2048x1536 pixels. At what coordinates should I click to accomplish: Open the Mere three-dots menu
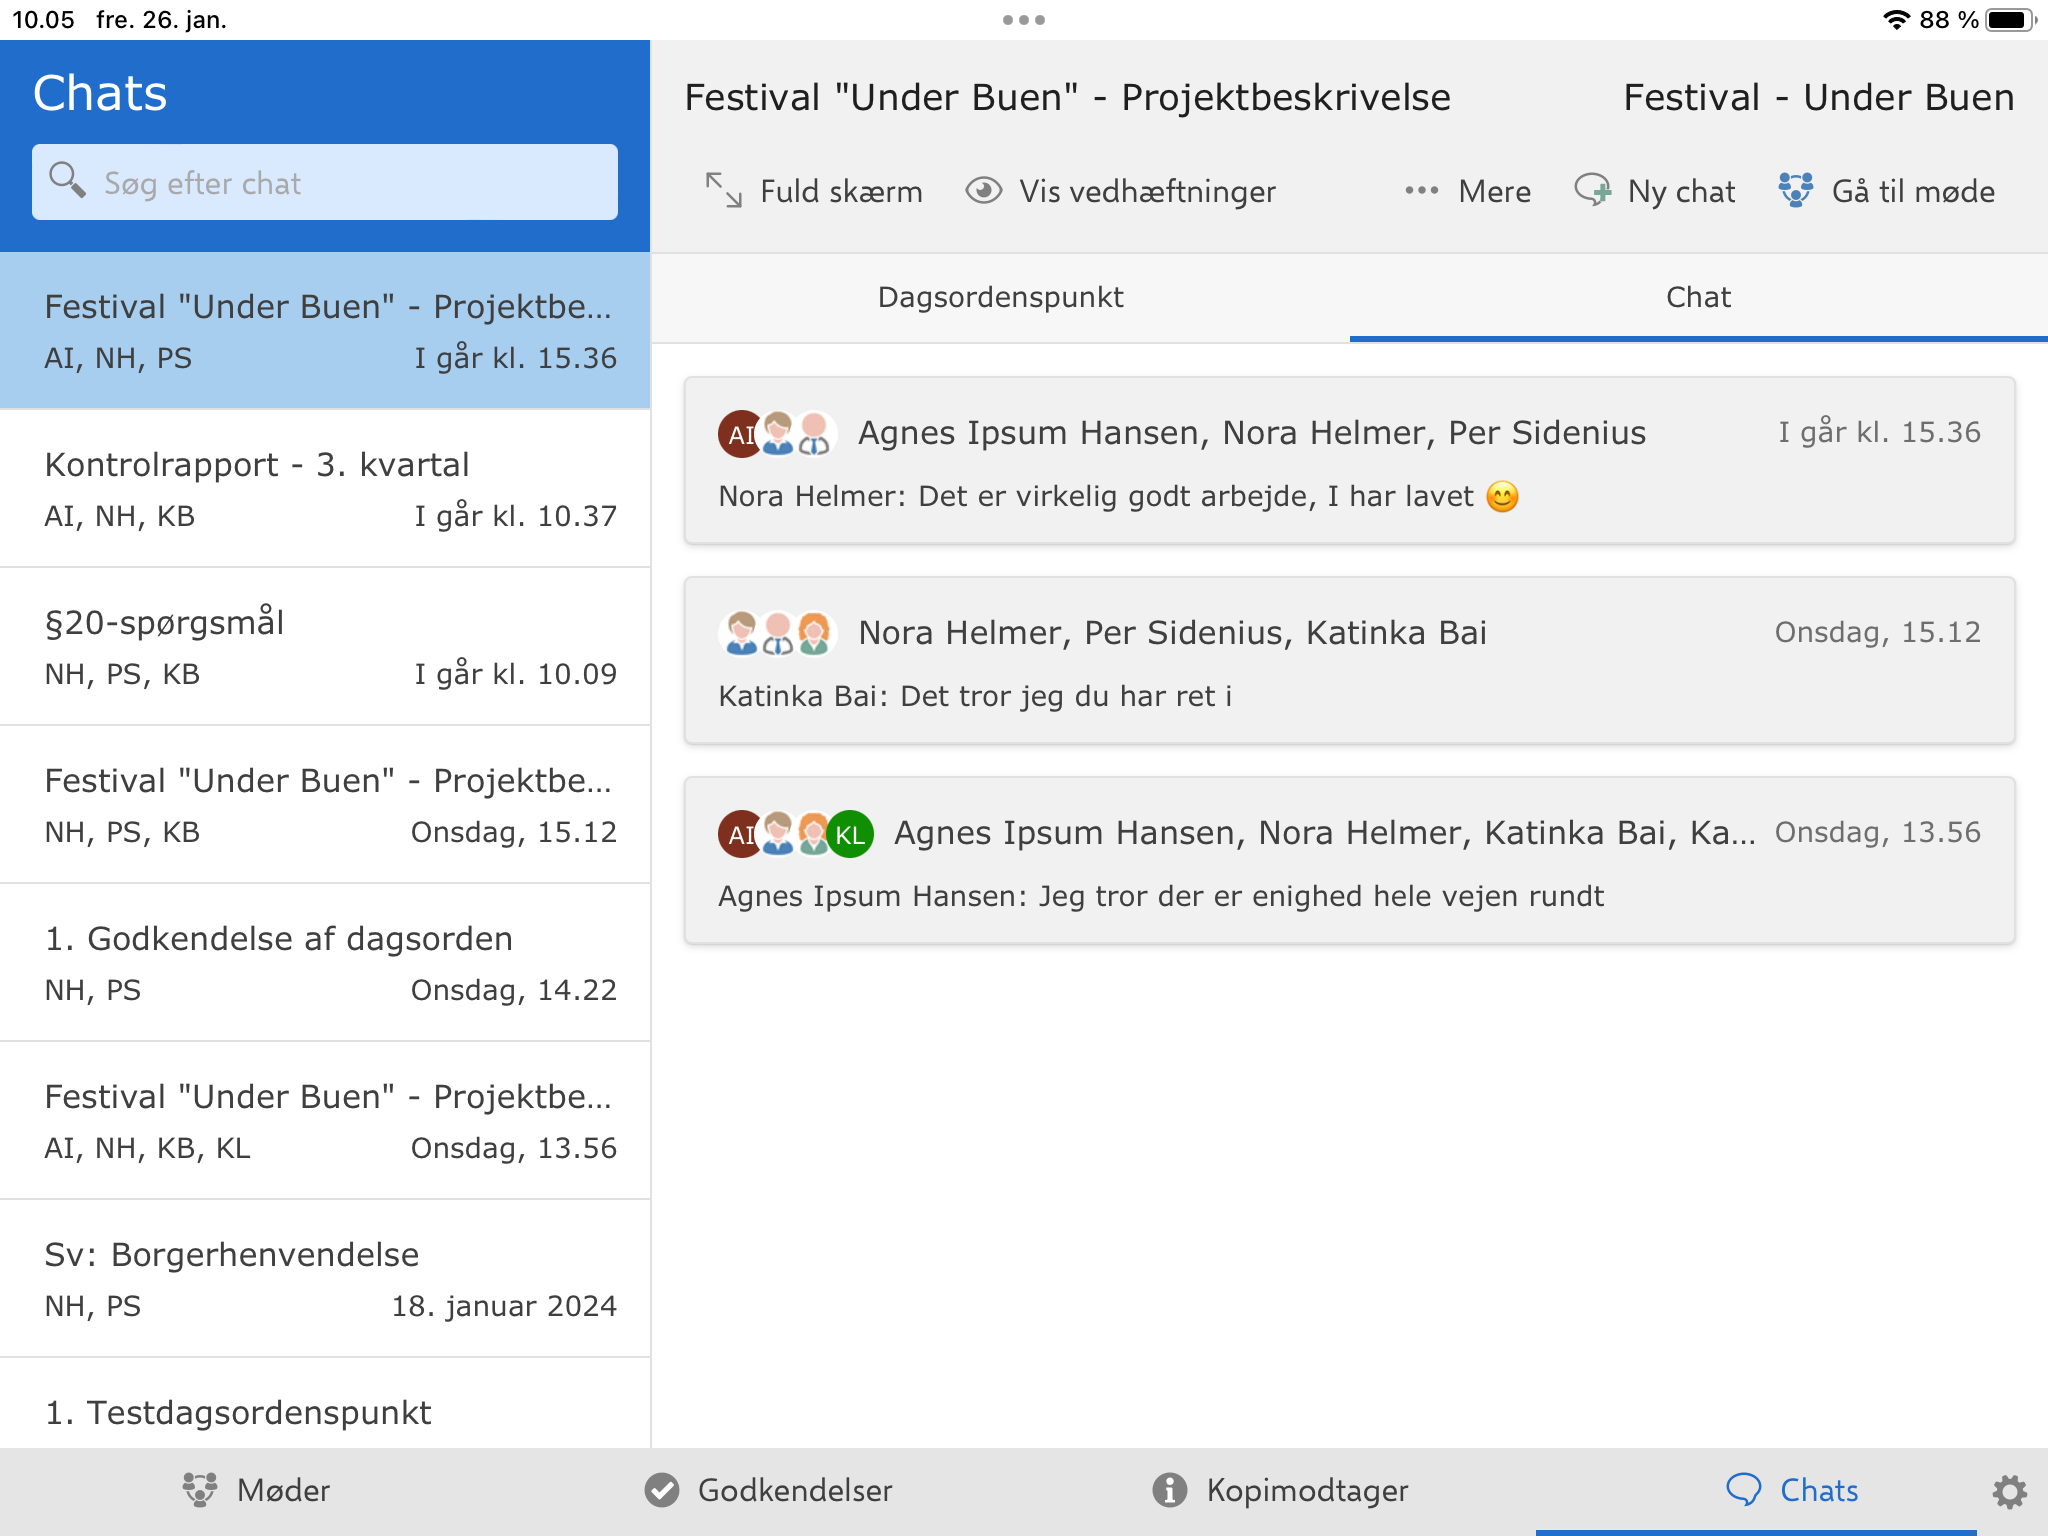[1421, 190]
